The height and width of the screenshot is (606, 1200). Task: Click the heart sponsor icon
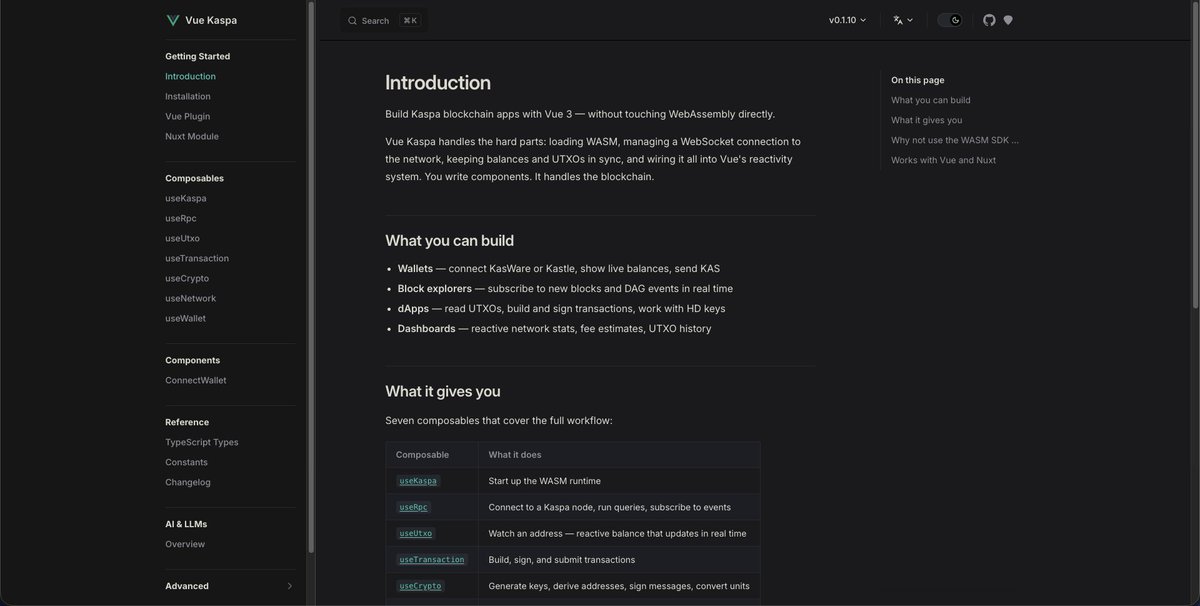[1008, 20]
